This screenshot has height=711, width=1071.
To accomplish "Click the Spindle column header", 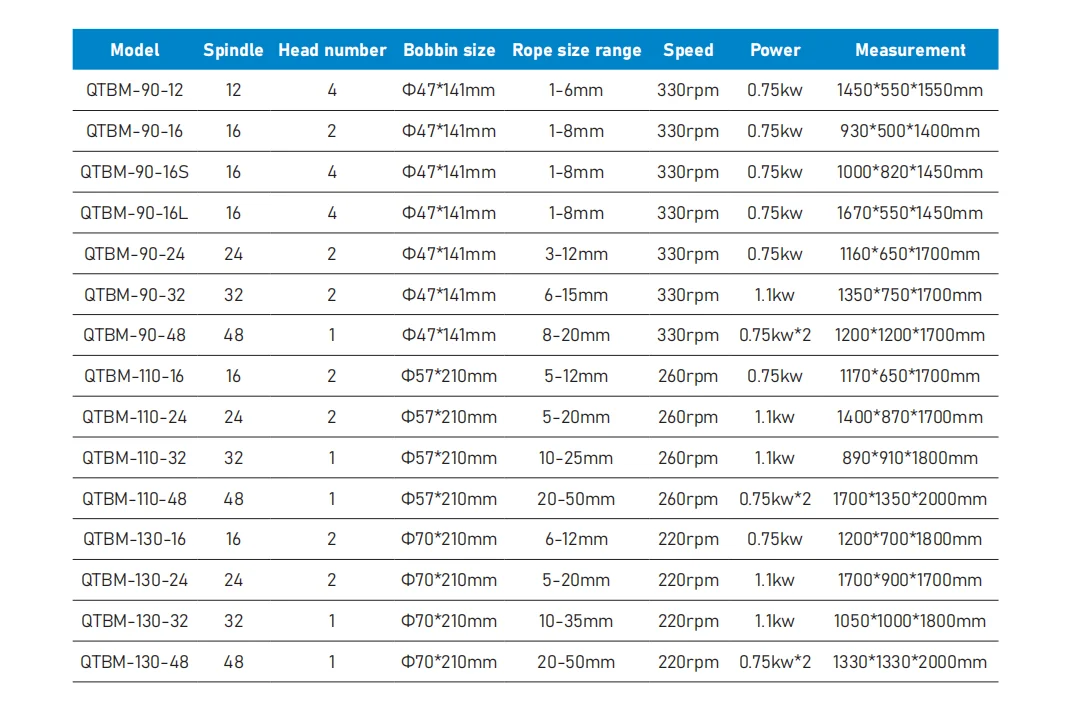I will (233, 50).
